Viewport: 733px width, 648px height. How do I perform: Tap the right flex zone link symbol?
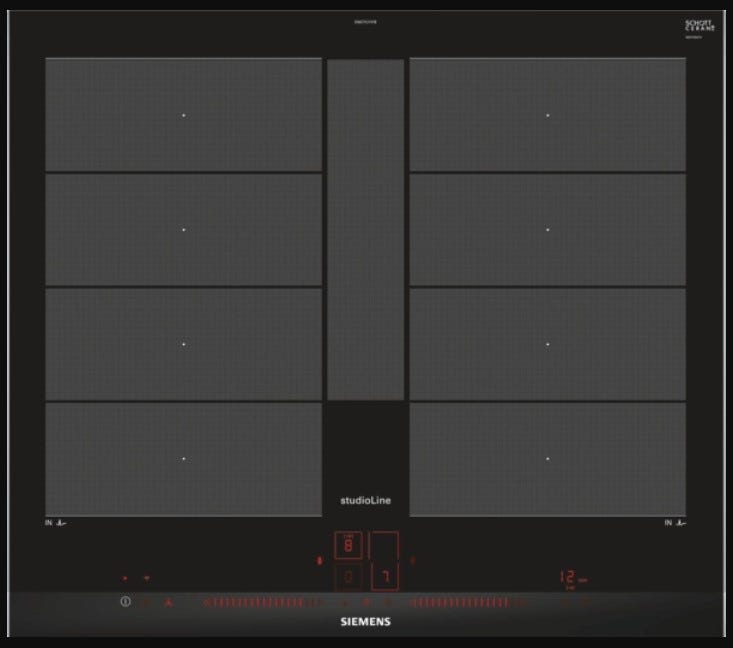click(412, 560)
